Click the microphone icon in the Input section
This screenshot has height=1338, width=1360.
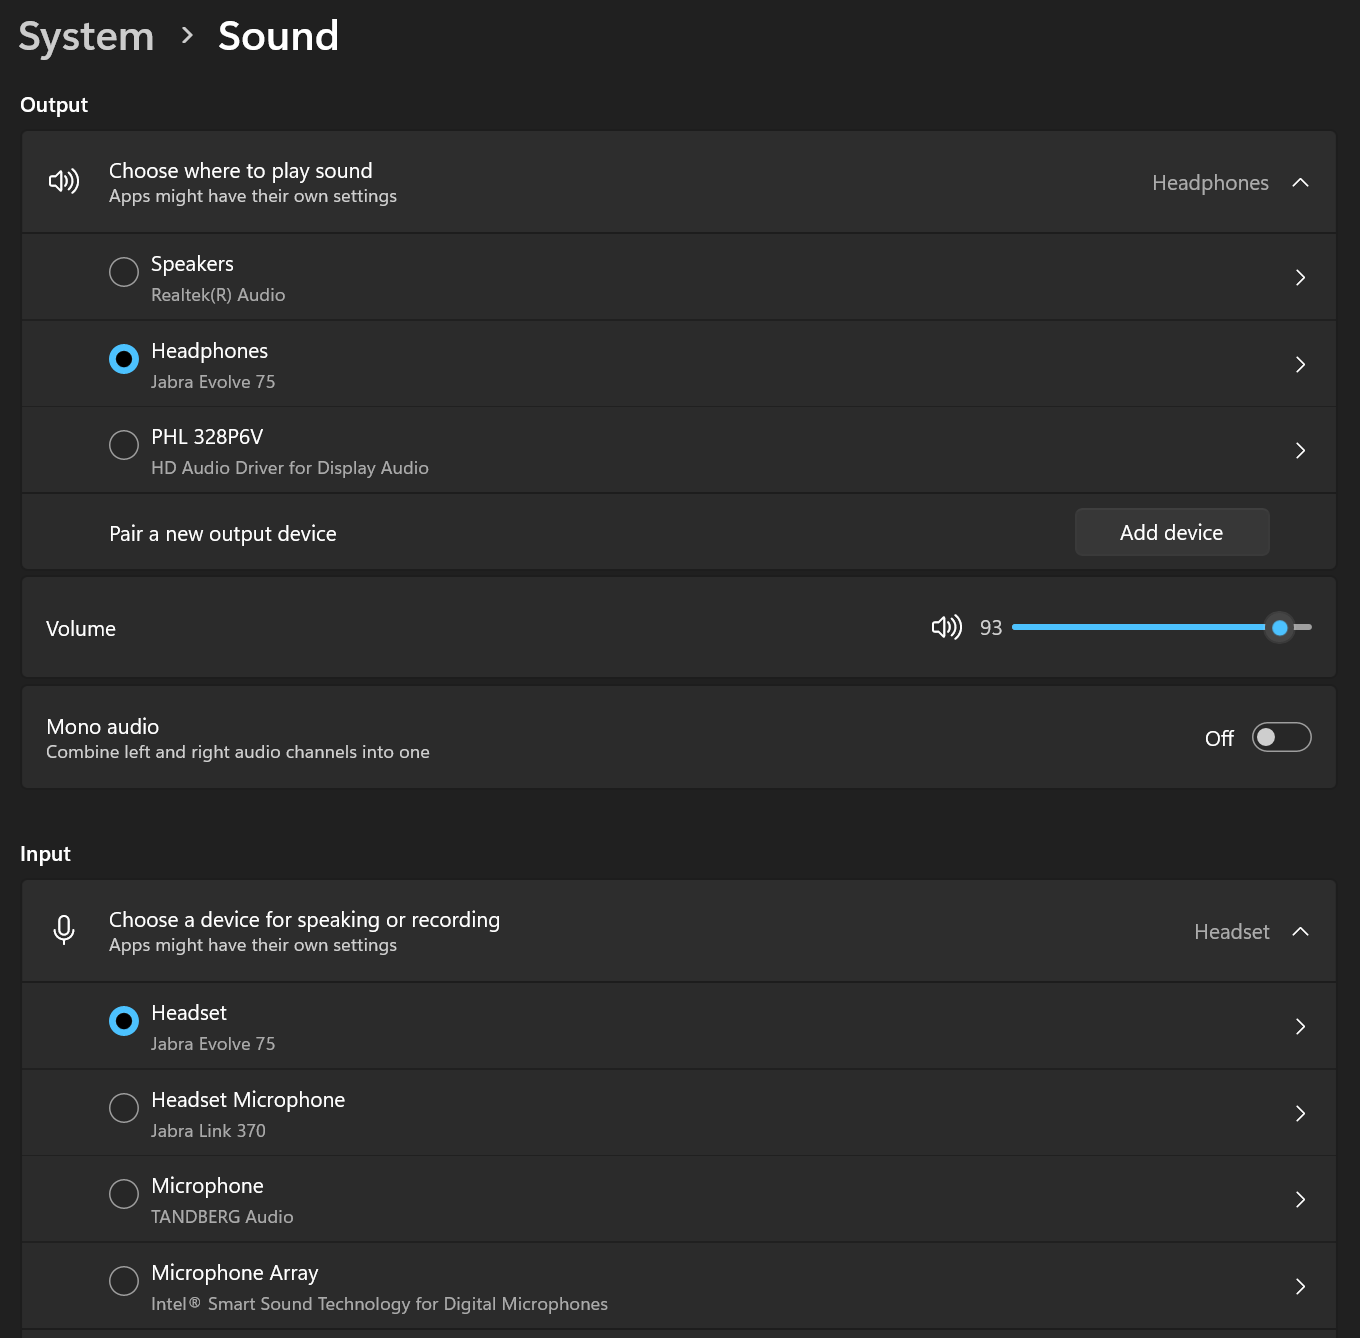63,930
